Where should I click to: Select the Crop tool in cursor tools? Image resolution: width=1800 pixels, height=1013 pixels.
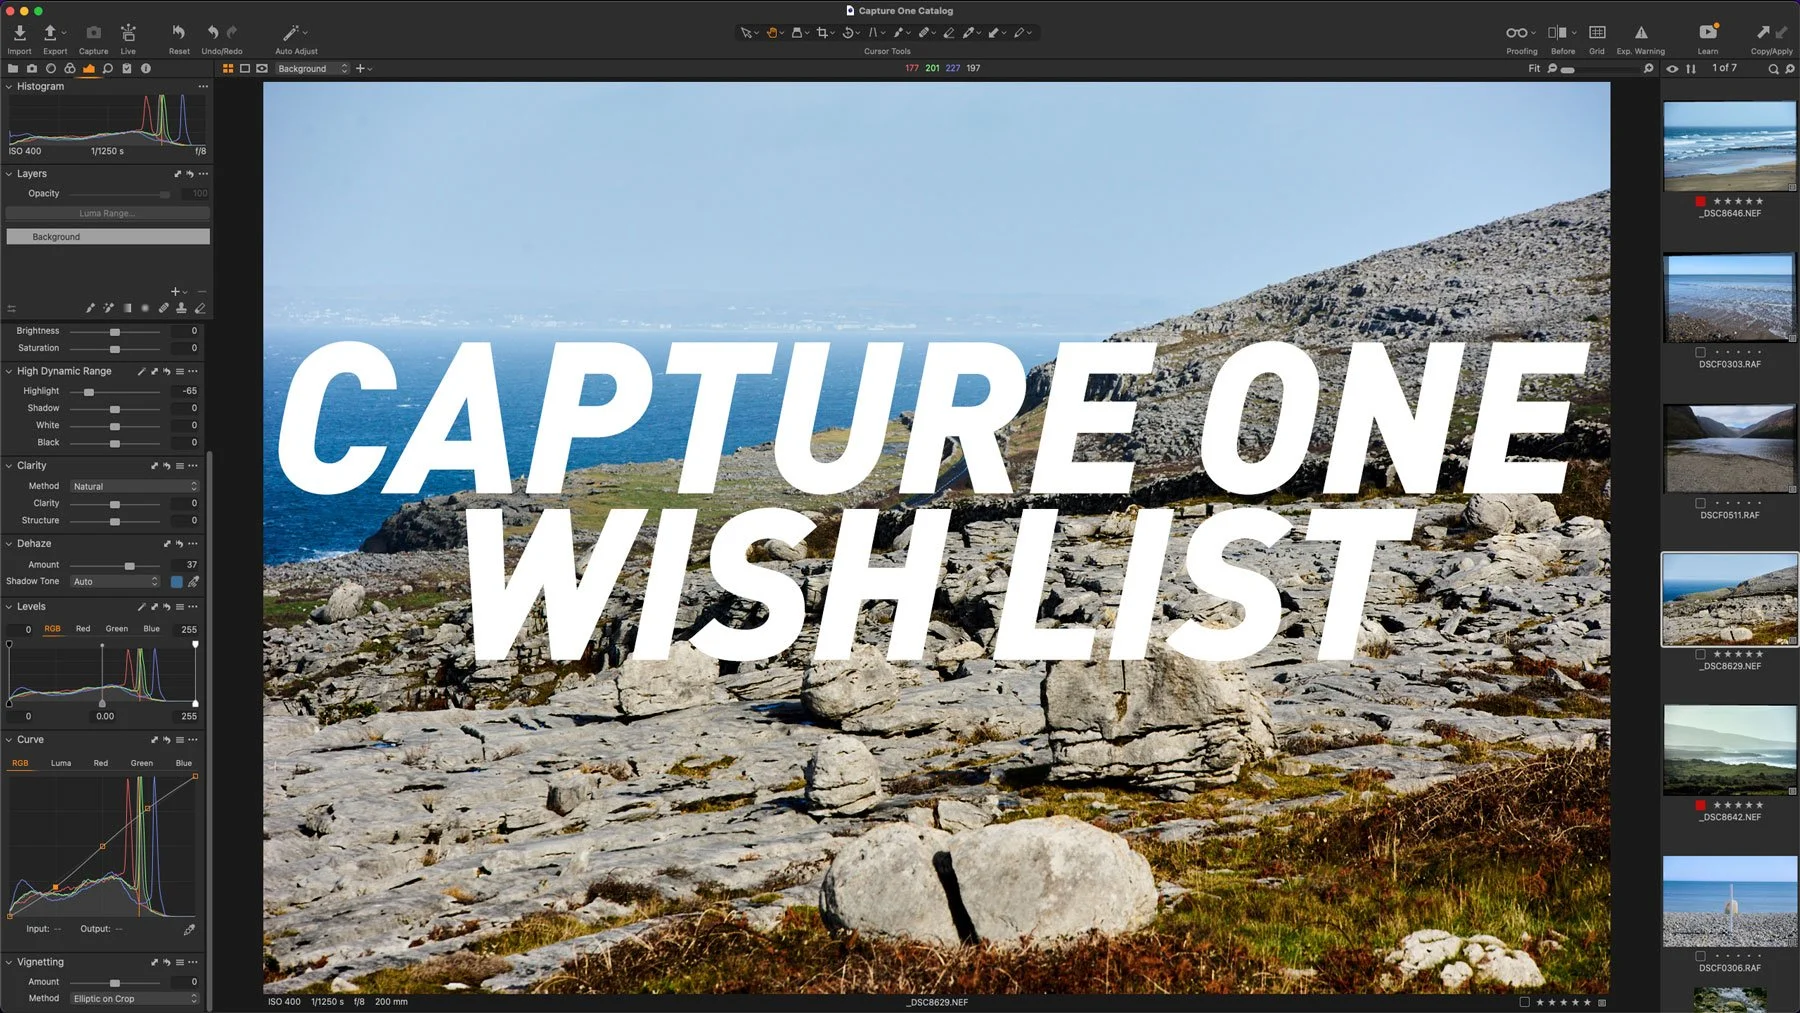824,32
